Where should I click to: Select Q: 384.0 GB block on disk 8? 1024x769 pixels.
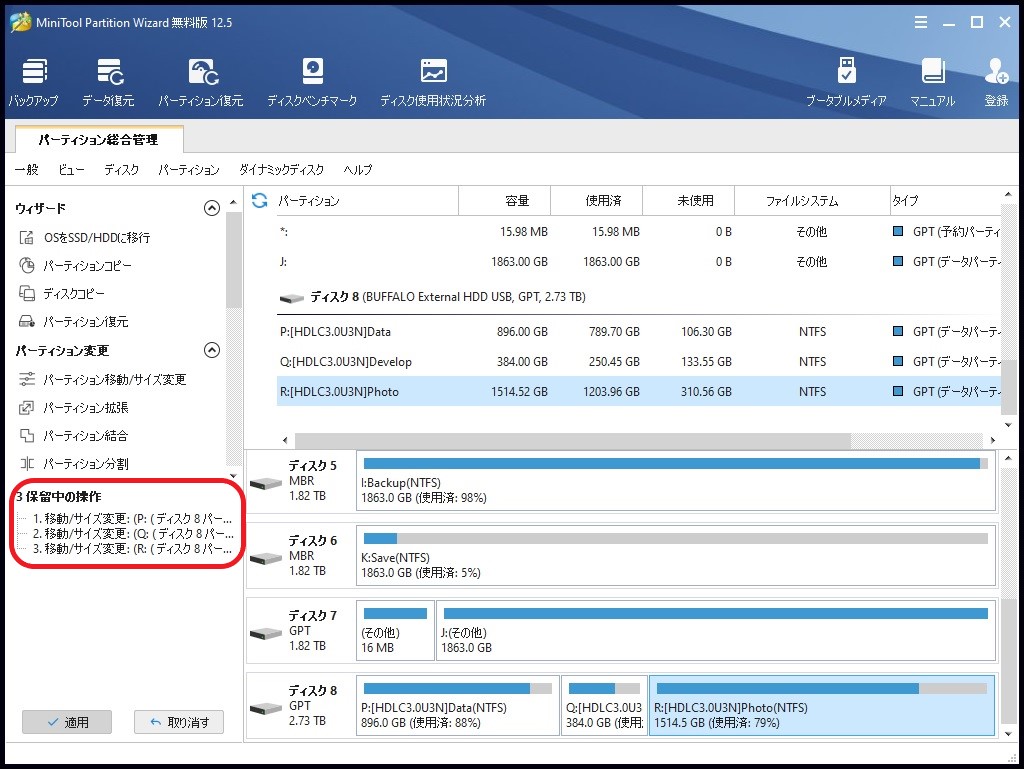[x=604, y=706]
